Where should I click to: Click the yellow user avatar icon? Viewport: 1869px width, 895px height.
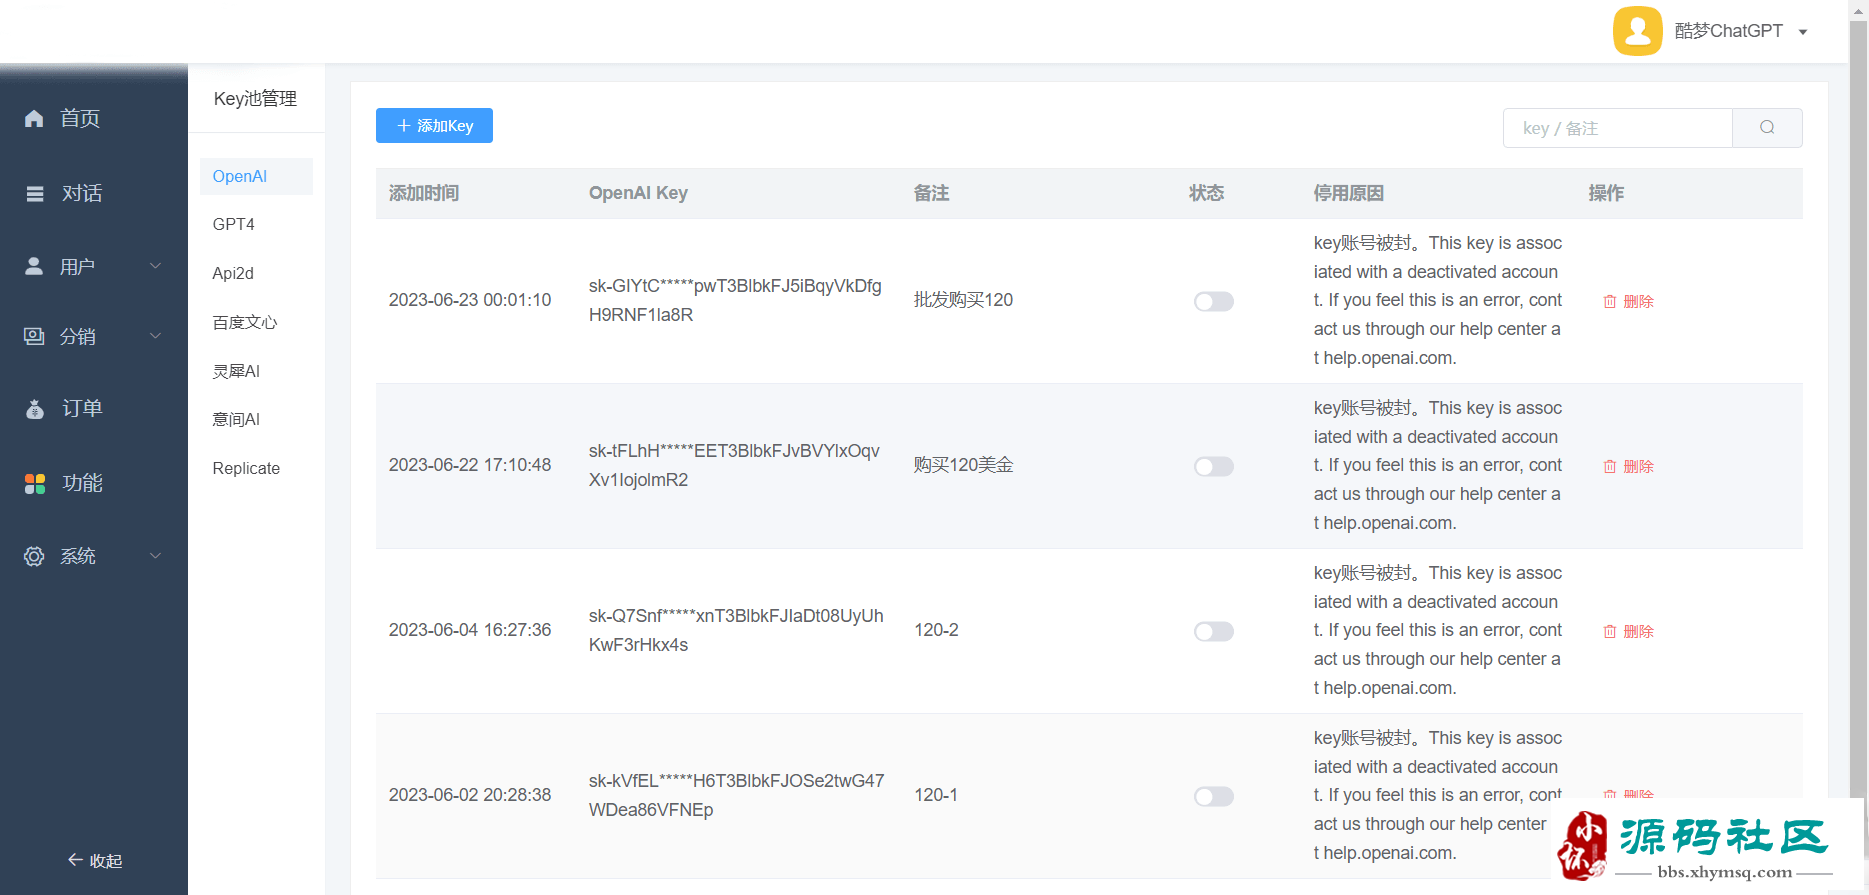tap(1638, 31)
